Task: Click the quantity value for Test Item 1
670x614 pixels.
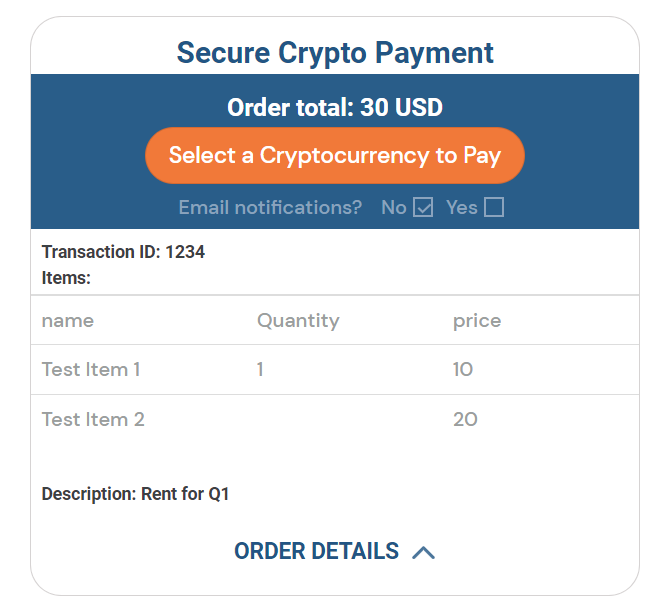Action: pyautogui.click(x=260, y=370)
